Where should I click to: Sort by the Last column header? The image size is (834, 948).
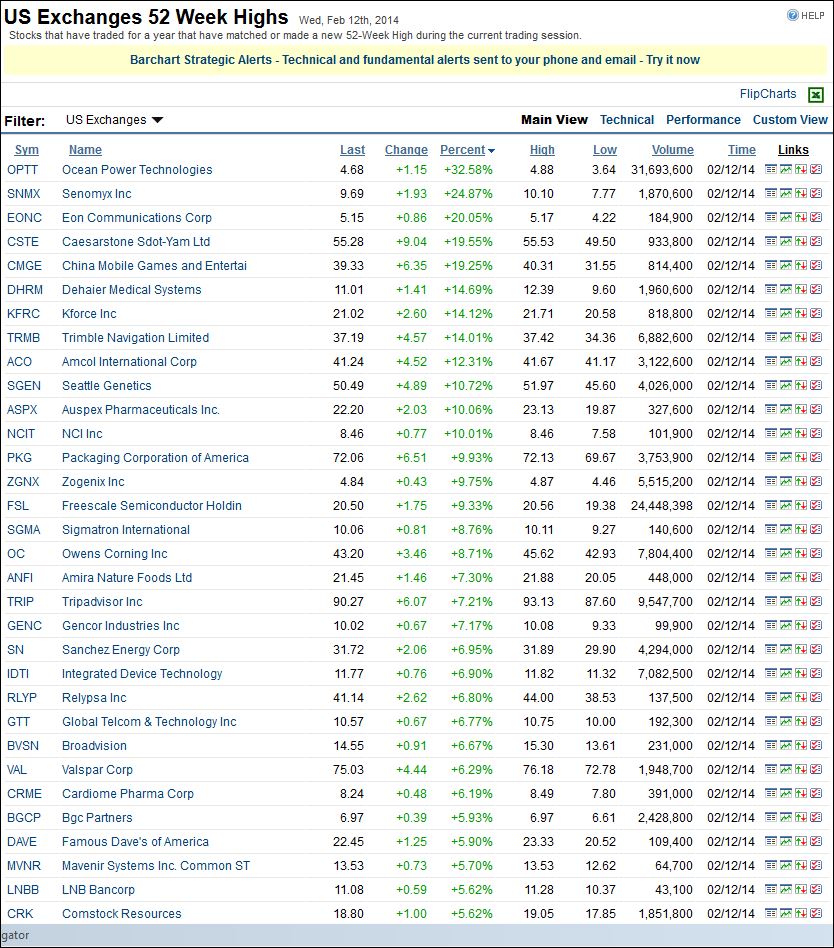(353, 150)
